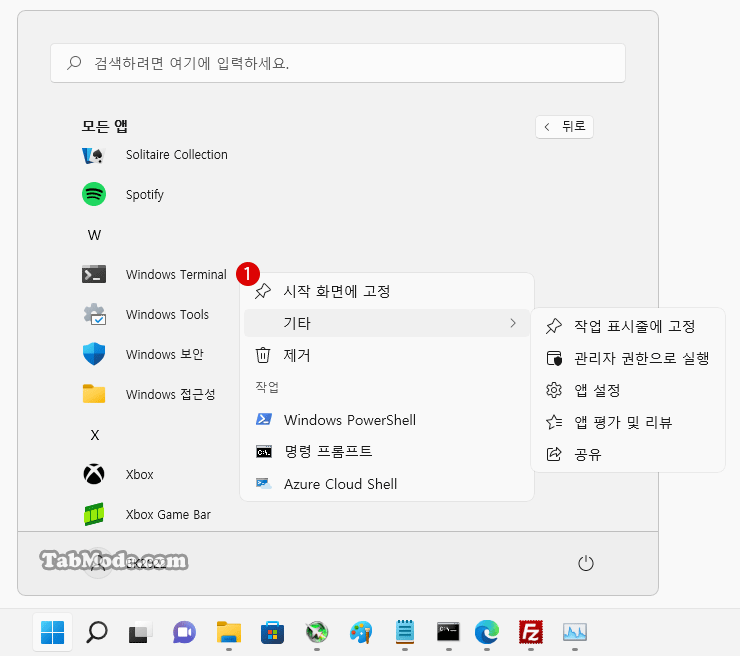Open 앱 설정 from submenu
This screenshot has width=740, height=656.
coord(628,390)
